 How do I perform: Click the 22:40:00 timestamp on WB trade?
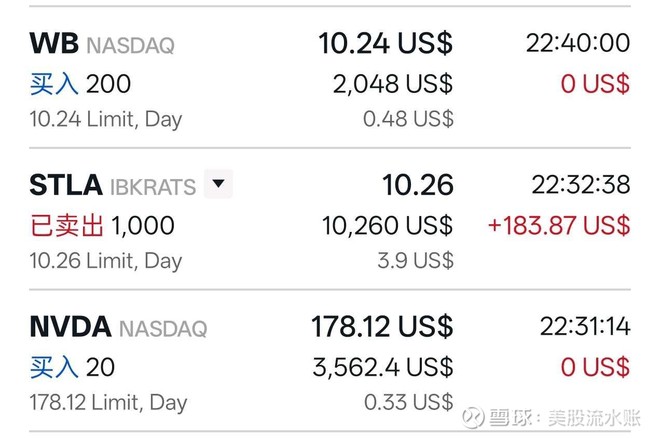pyautogui.click(x=578, y=43)
